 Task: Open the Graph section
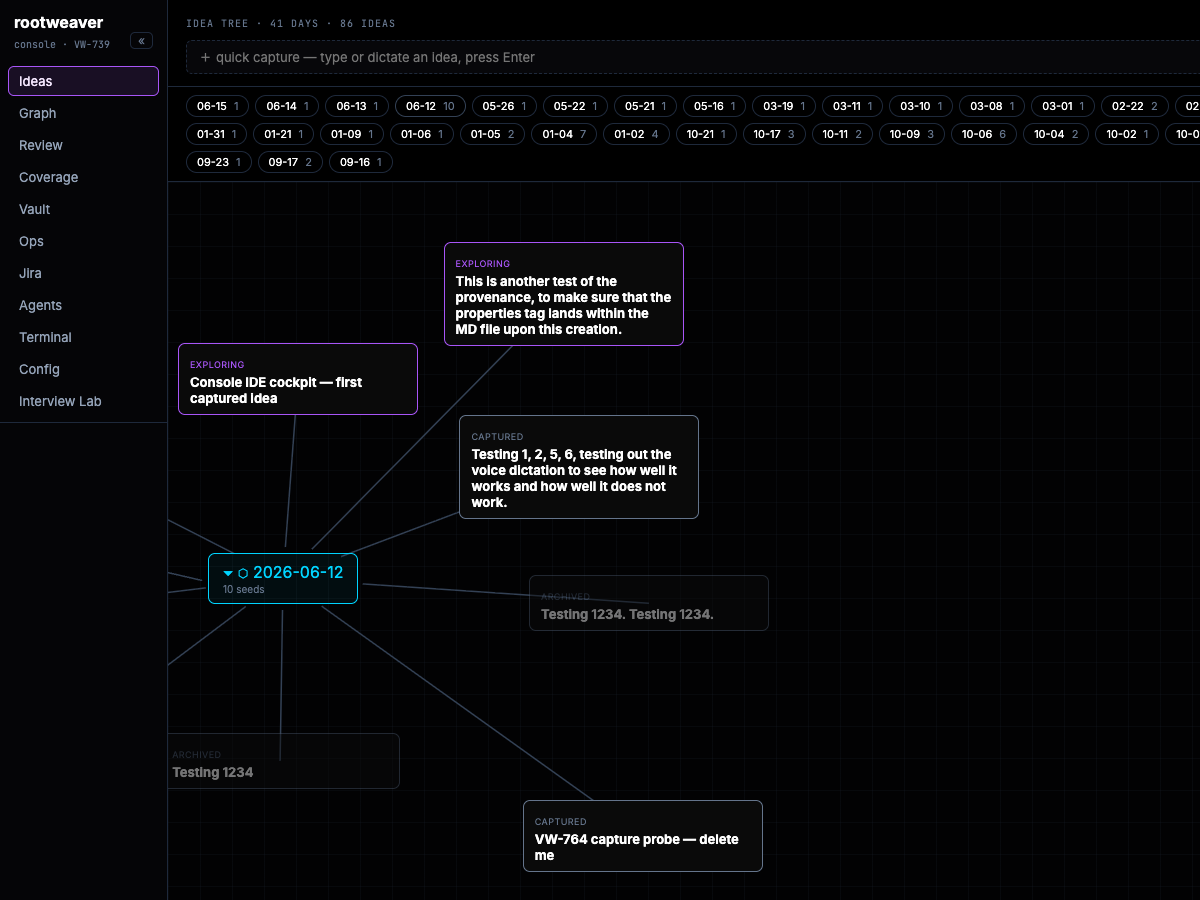pyautogui.click(x=83, y=113)
